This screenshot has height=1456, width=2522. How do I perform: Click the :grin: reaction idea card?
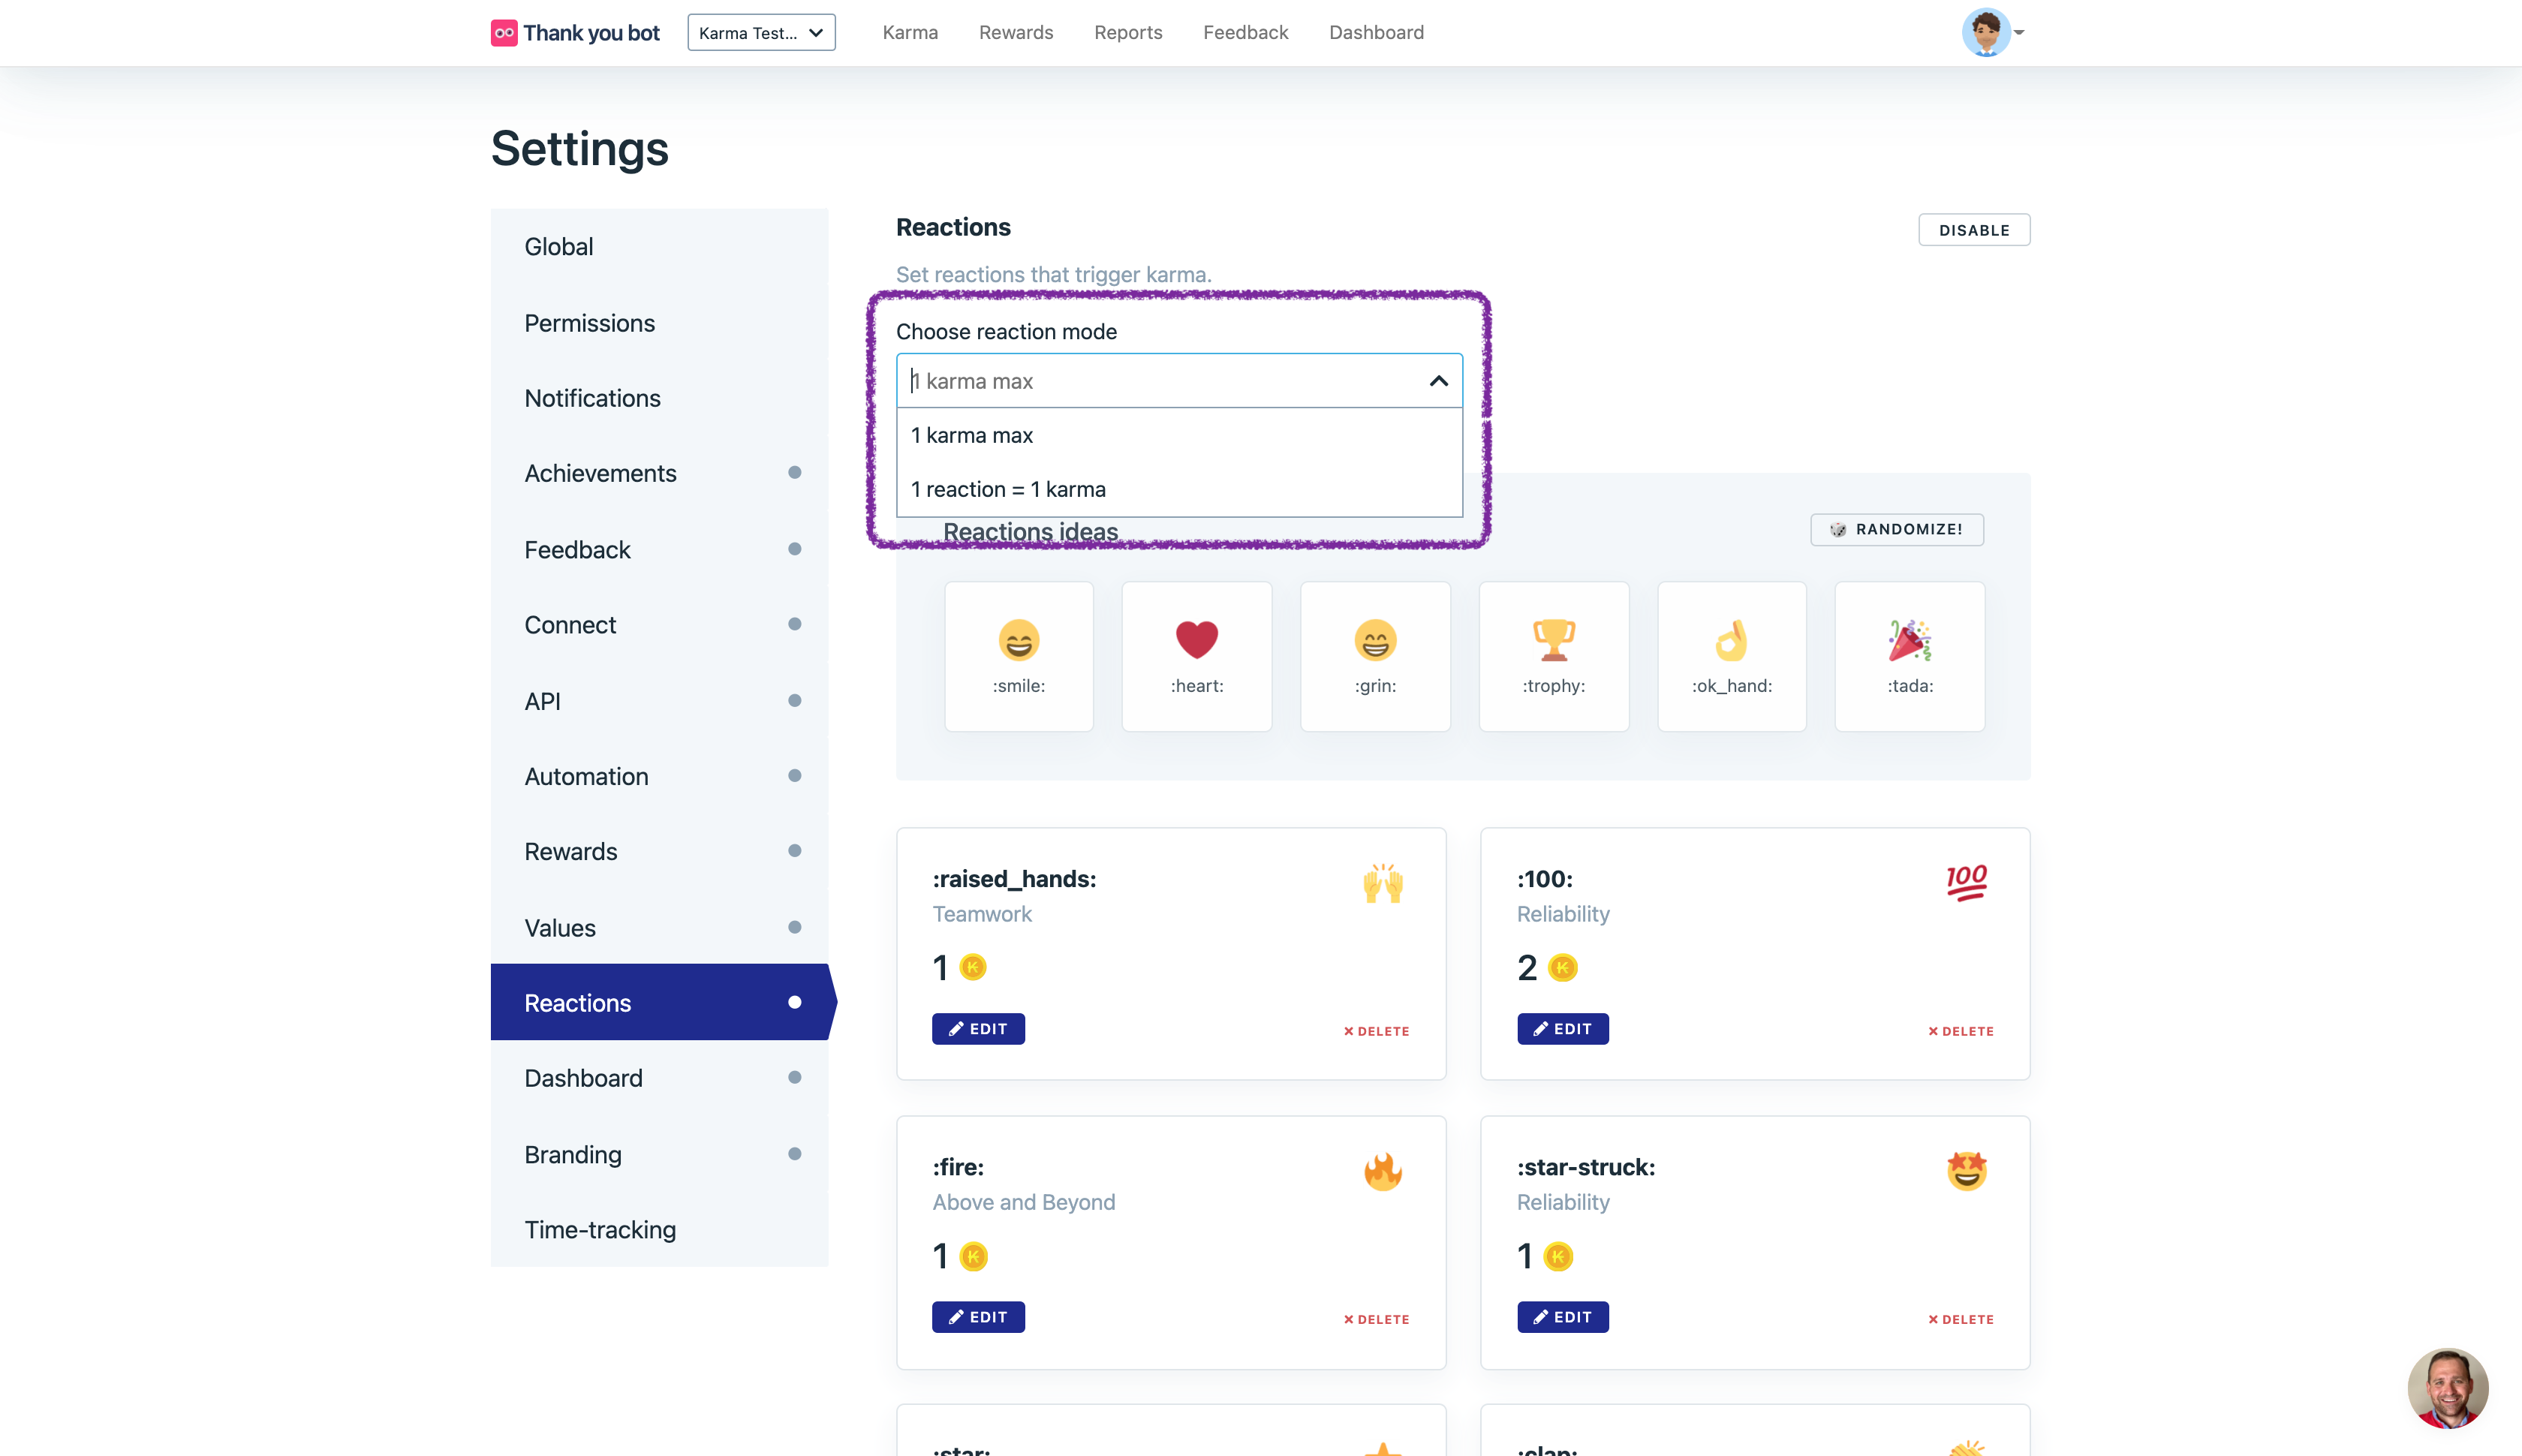point(1375,656)
